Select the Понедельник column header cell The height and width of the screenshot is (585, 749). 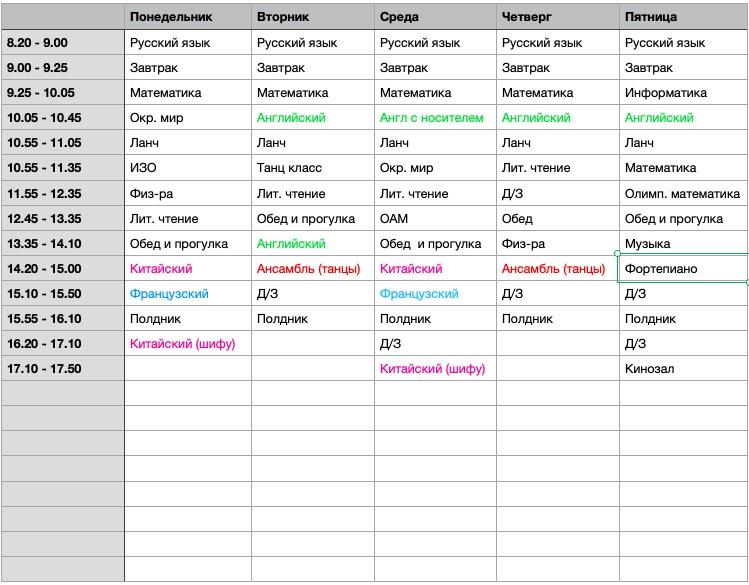(187, 17)
